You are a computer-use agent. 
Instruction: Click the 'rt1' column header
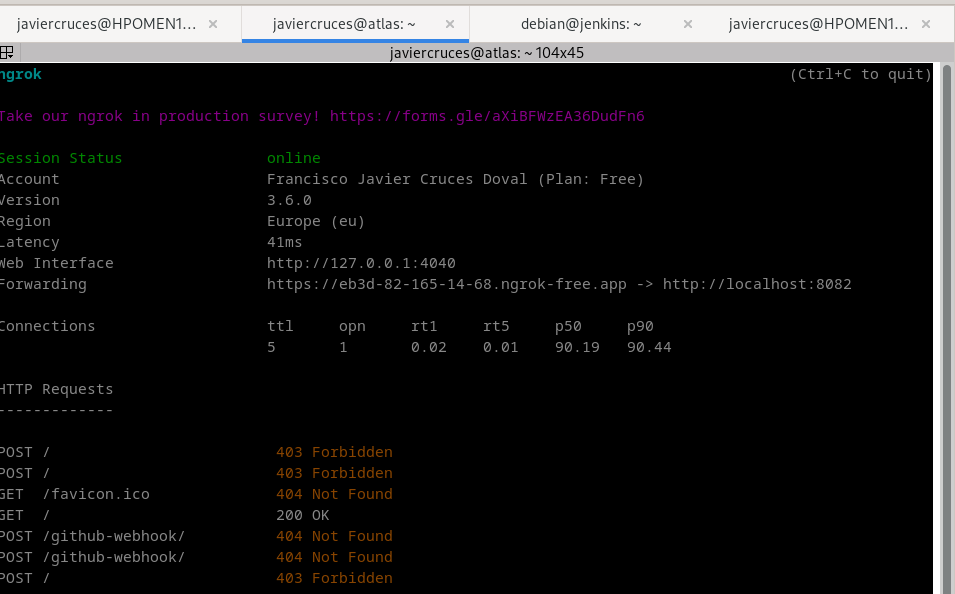click(424, 327)
